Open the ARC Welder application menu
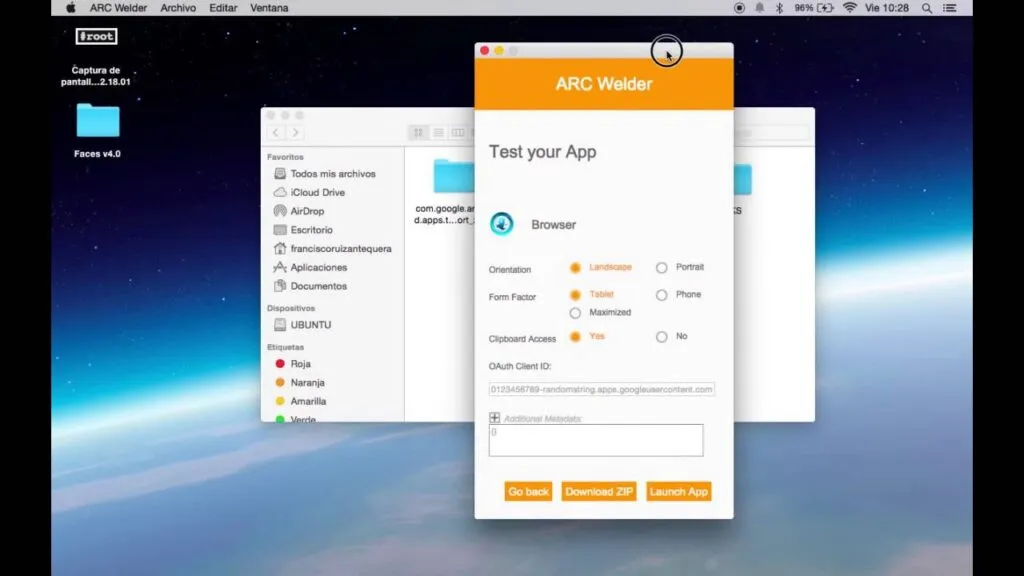Screen dimensions: 1024x576 [x=118, y=8]
